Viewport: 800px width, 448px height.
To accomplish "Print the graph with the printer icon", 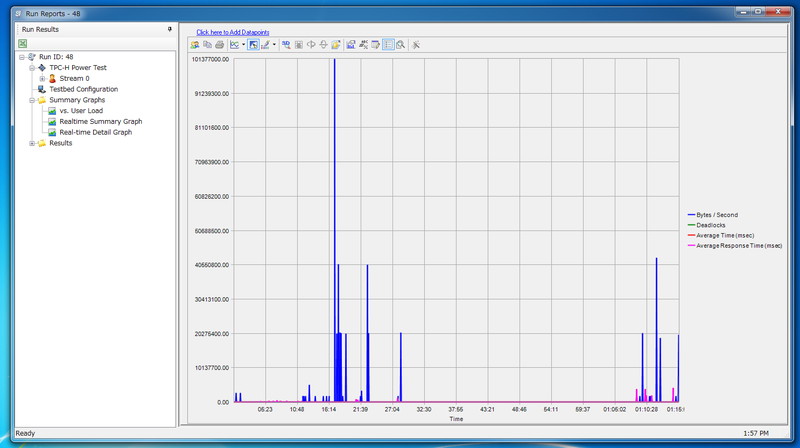I will 219,45.
